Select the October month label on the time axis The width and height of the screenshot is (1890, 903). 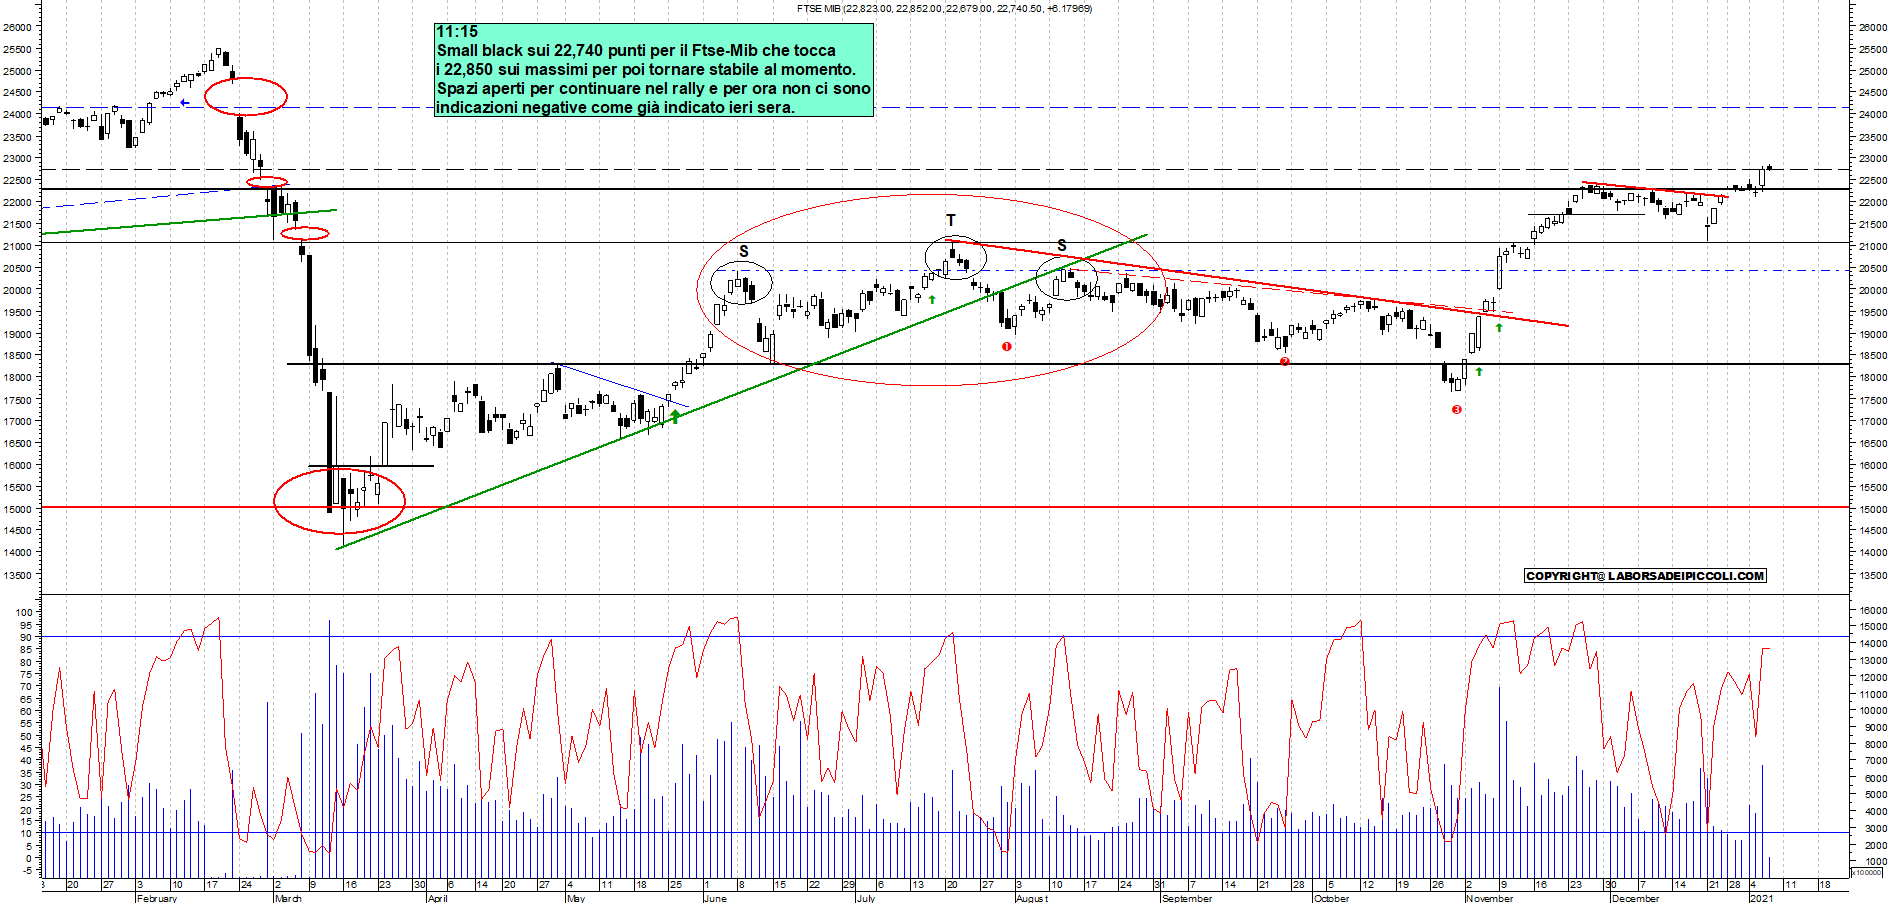point(1331,898)
